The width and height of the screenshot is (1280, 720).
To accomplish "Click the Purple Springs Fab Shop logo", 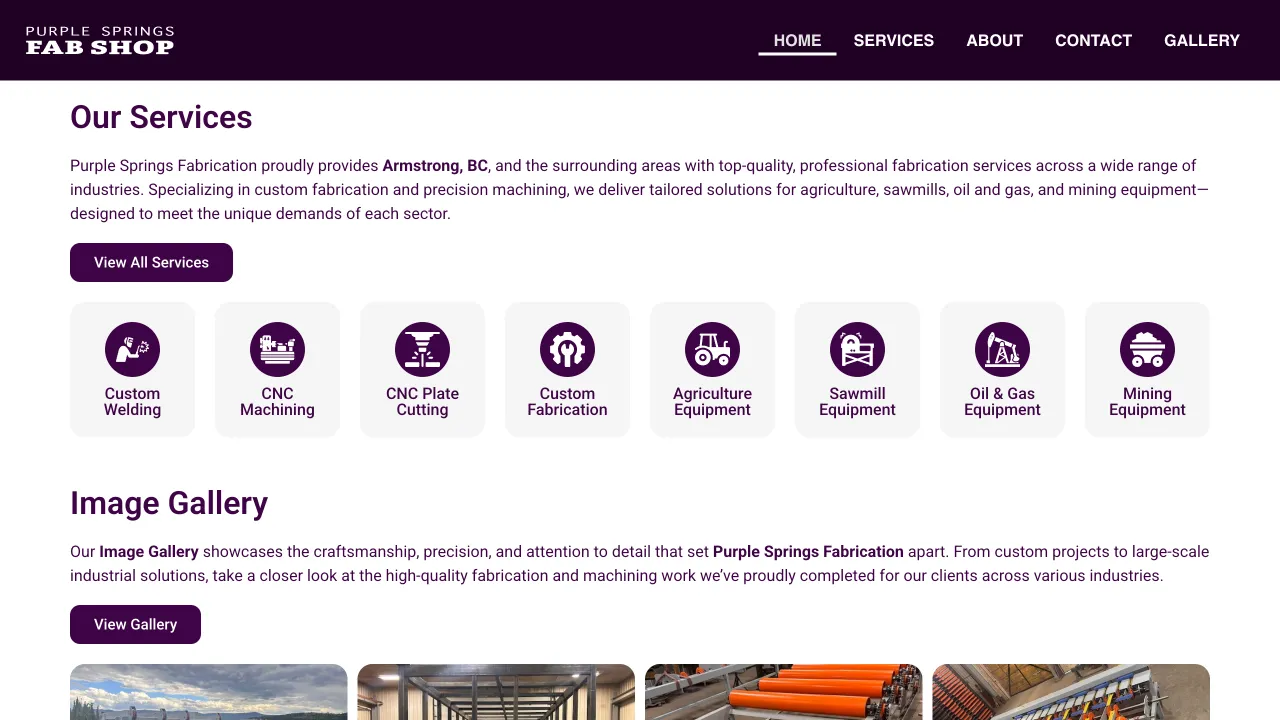I will (x=100, y=40).
